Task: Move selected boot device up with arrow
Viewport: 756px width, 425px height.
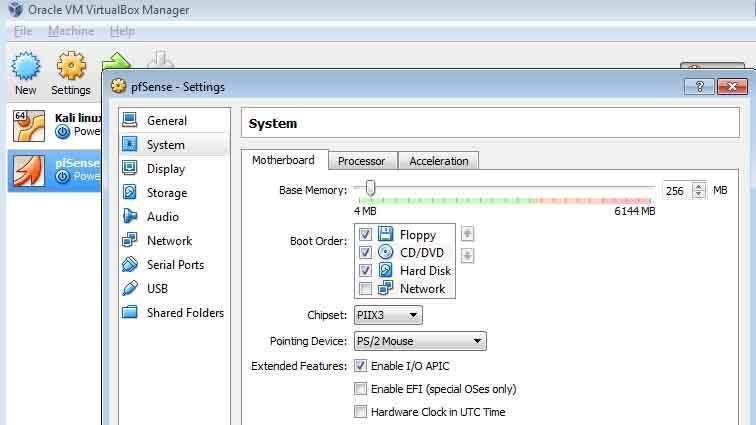Action: (x=467, y=233)
